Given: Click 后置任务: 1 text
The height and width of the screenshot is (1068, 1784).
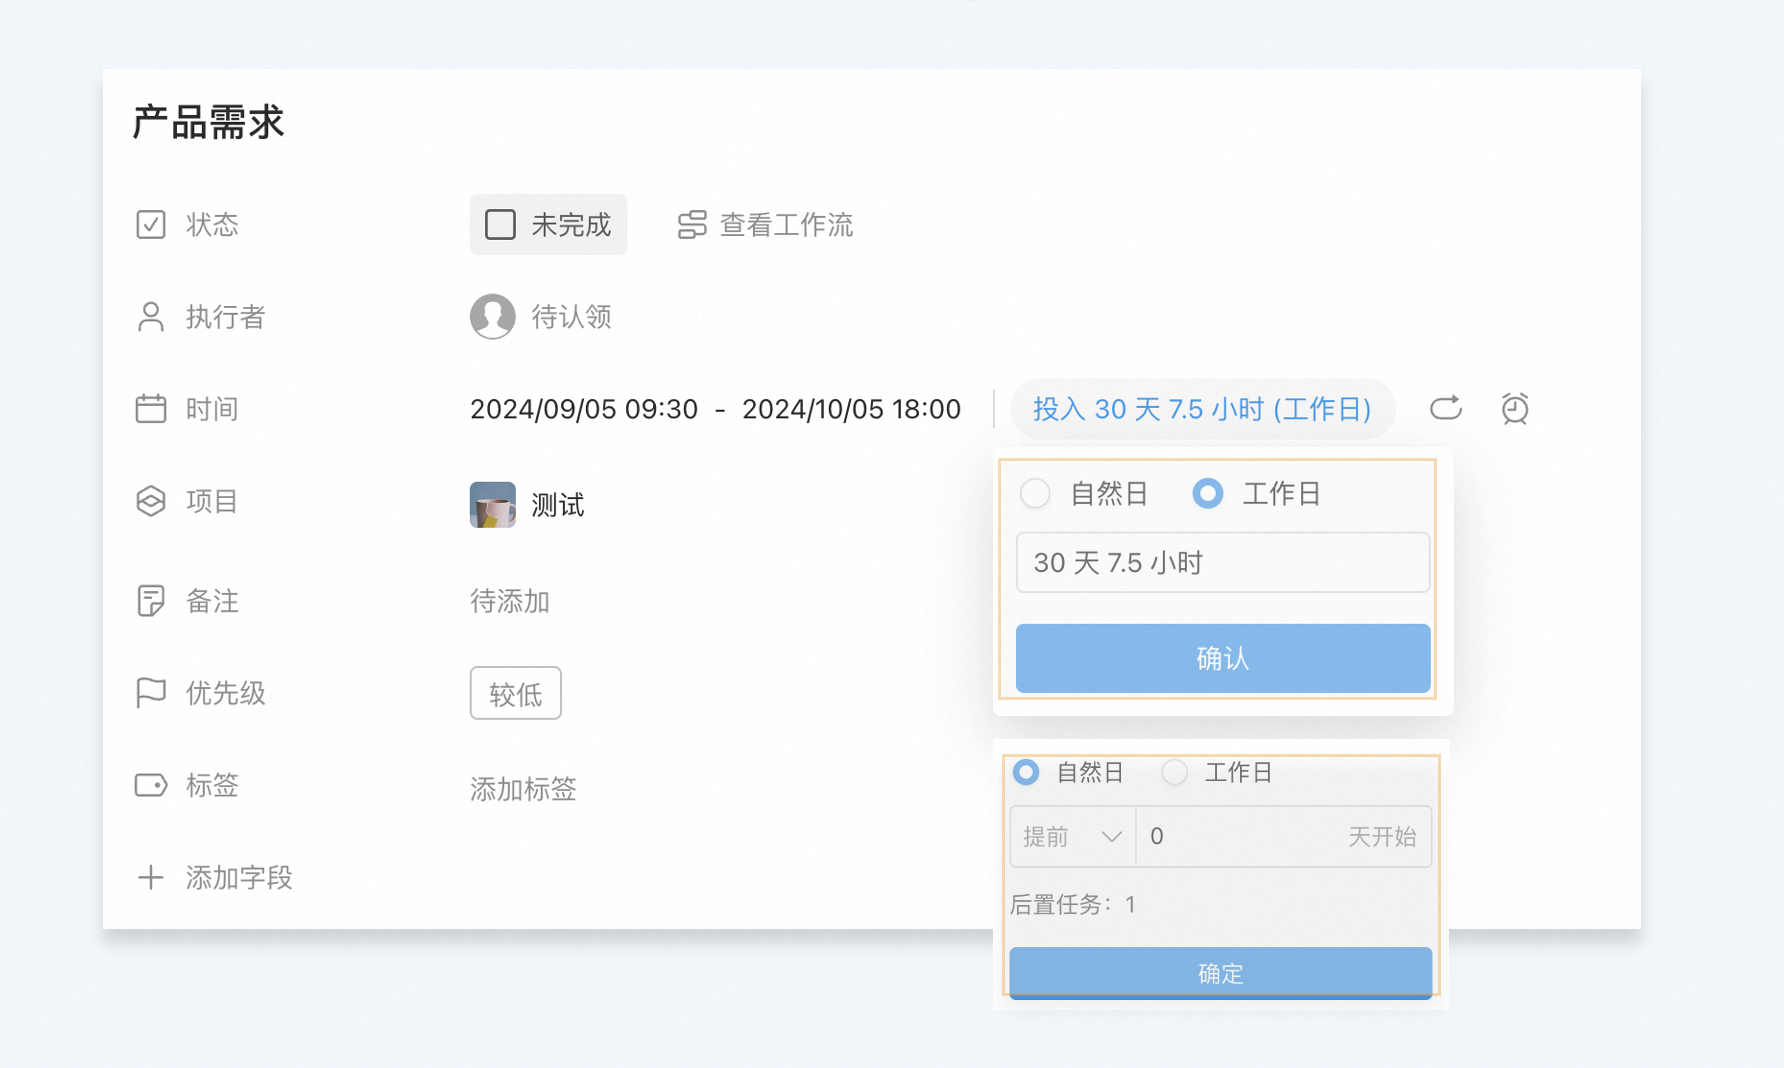Looking at the screenshot, I should [1073, 904].
